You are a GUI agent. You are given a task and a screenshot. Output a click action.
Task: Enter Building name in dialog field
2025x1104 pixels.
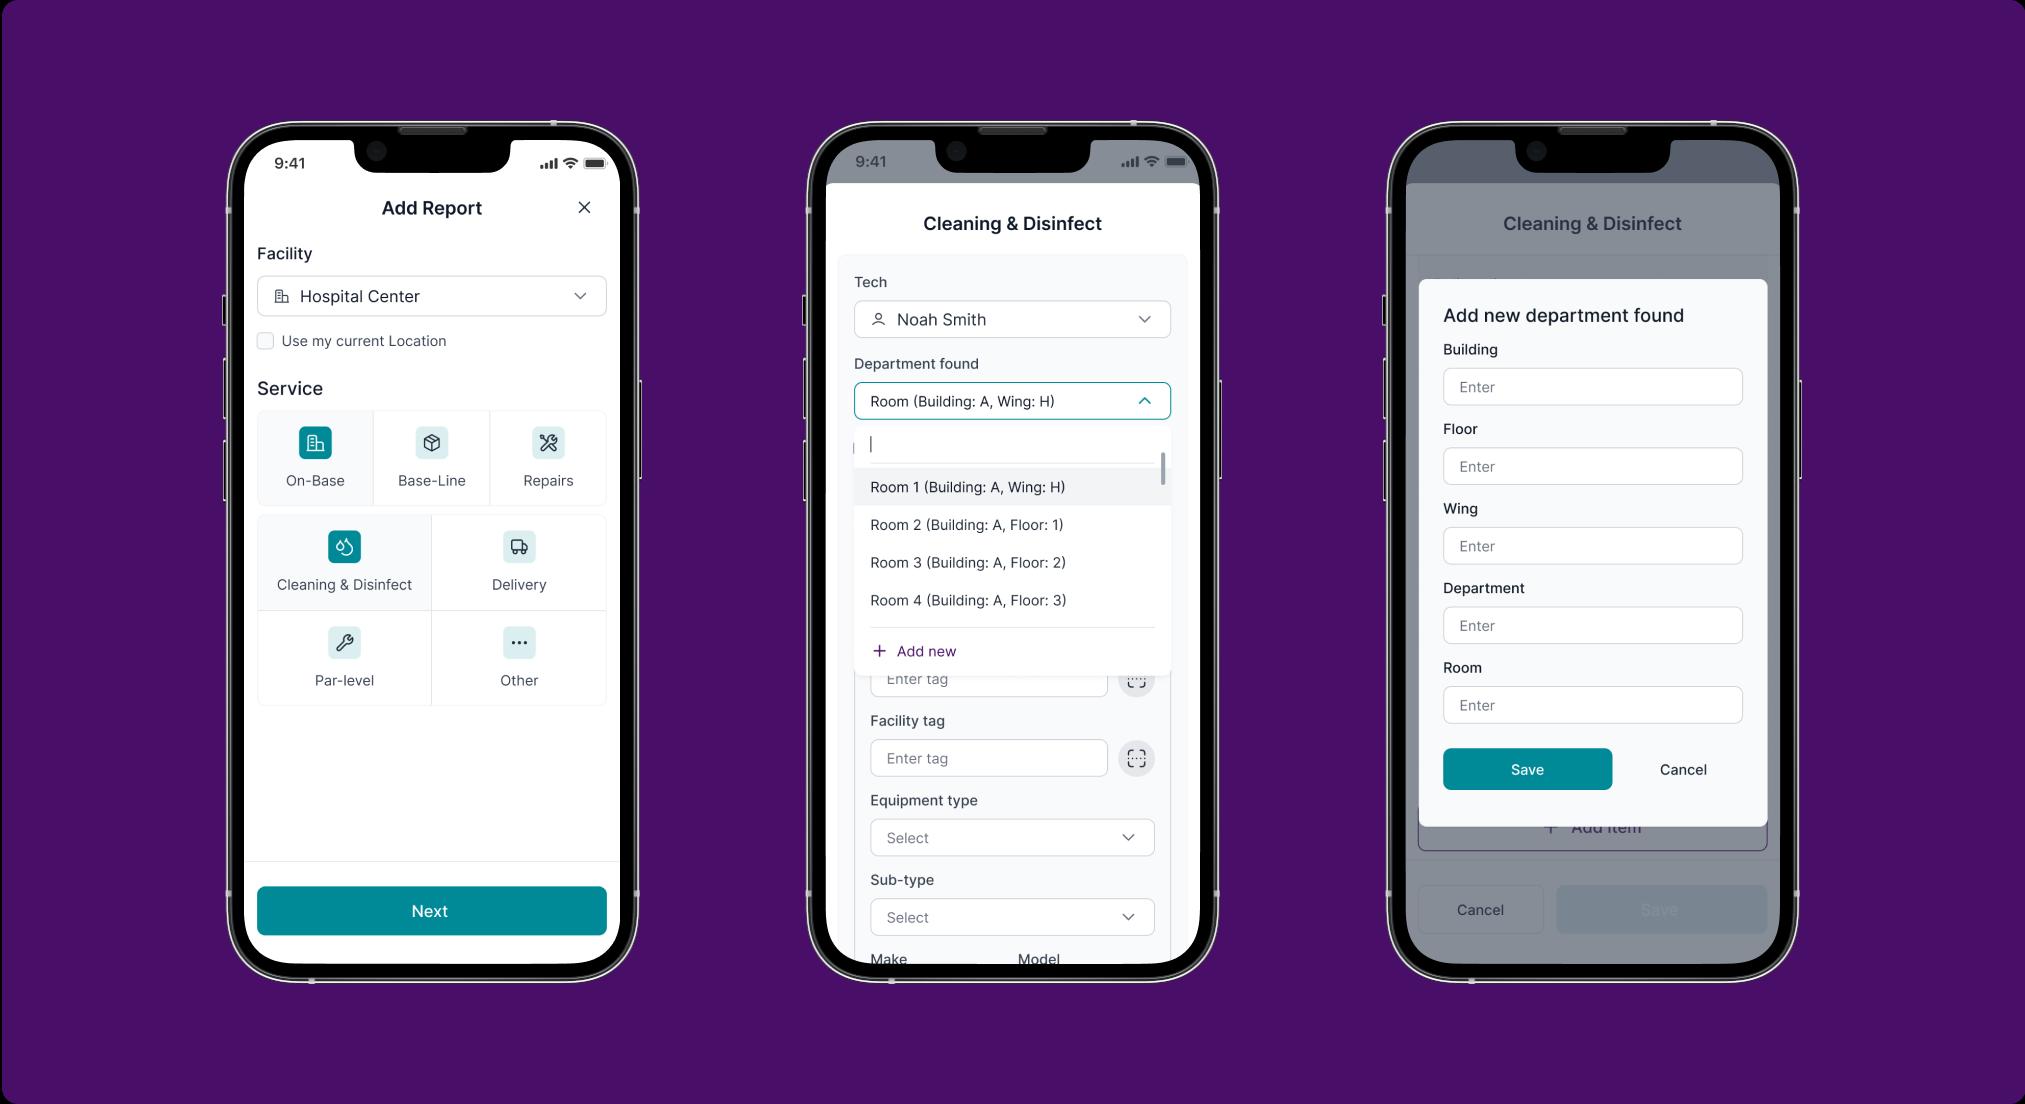tap(1593, 386)
